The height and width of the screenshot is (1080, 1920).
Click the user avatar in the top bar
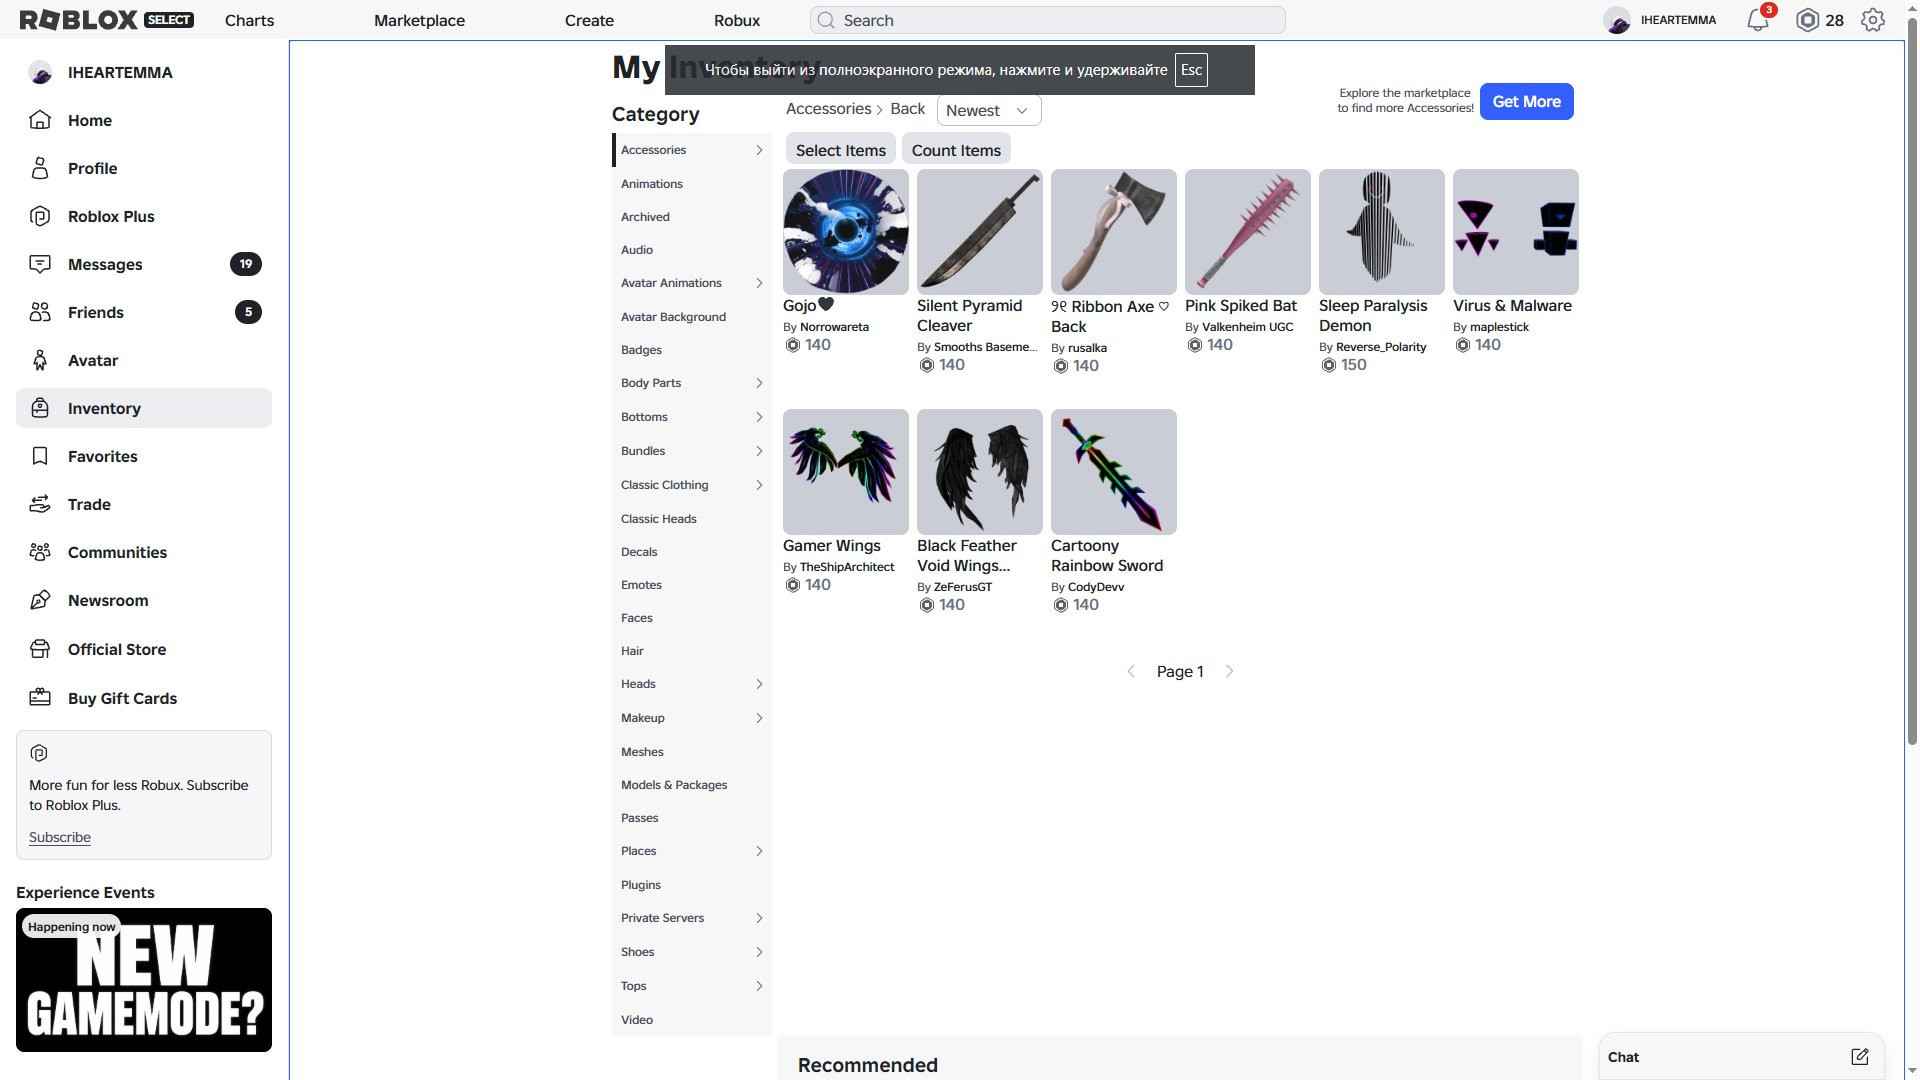coord(1617,20)
